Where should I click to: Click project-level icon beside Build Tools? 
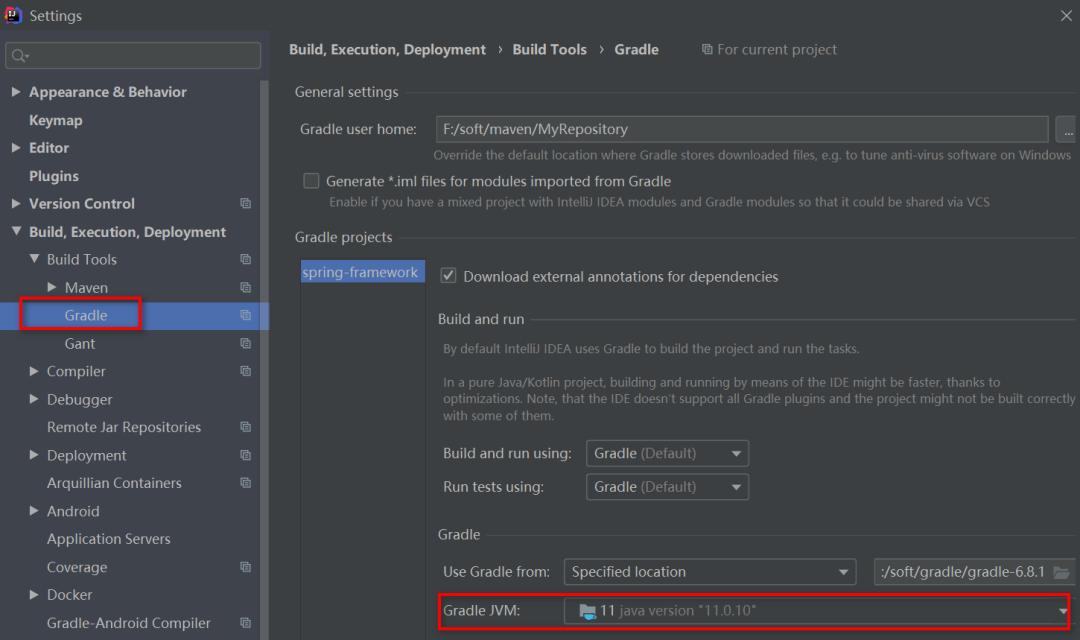245,259
